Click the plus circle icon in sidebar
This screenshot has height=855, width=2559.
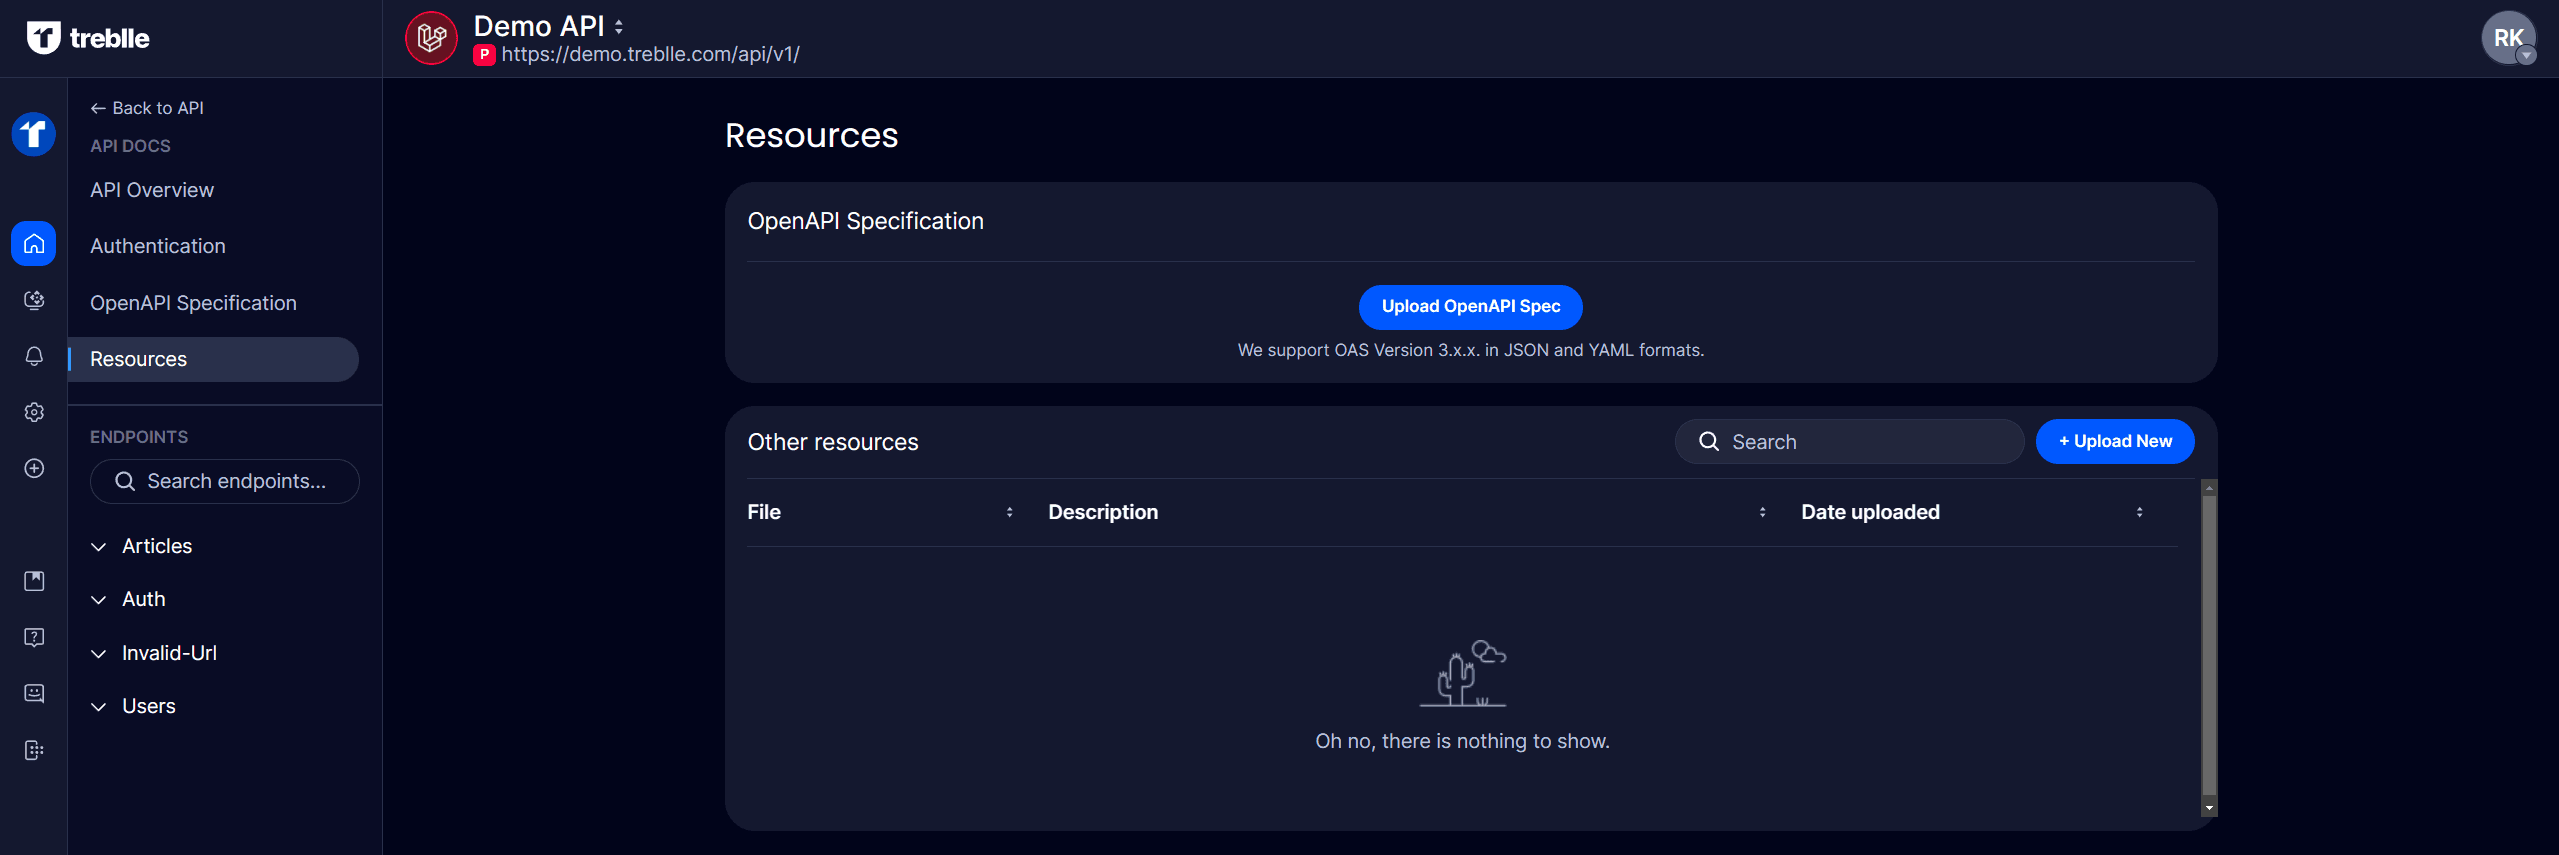34,468
